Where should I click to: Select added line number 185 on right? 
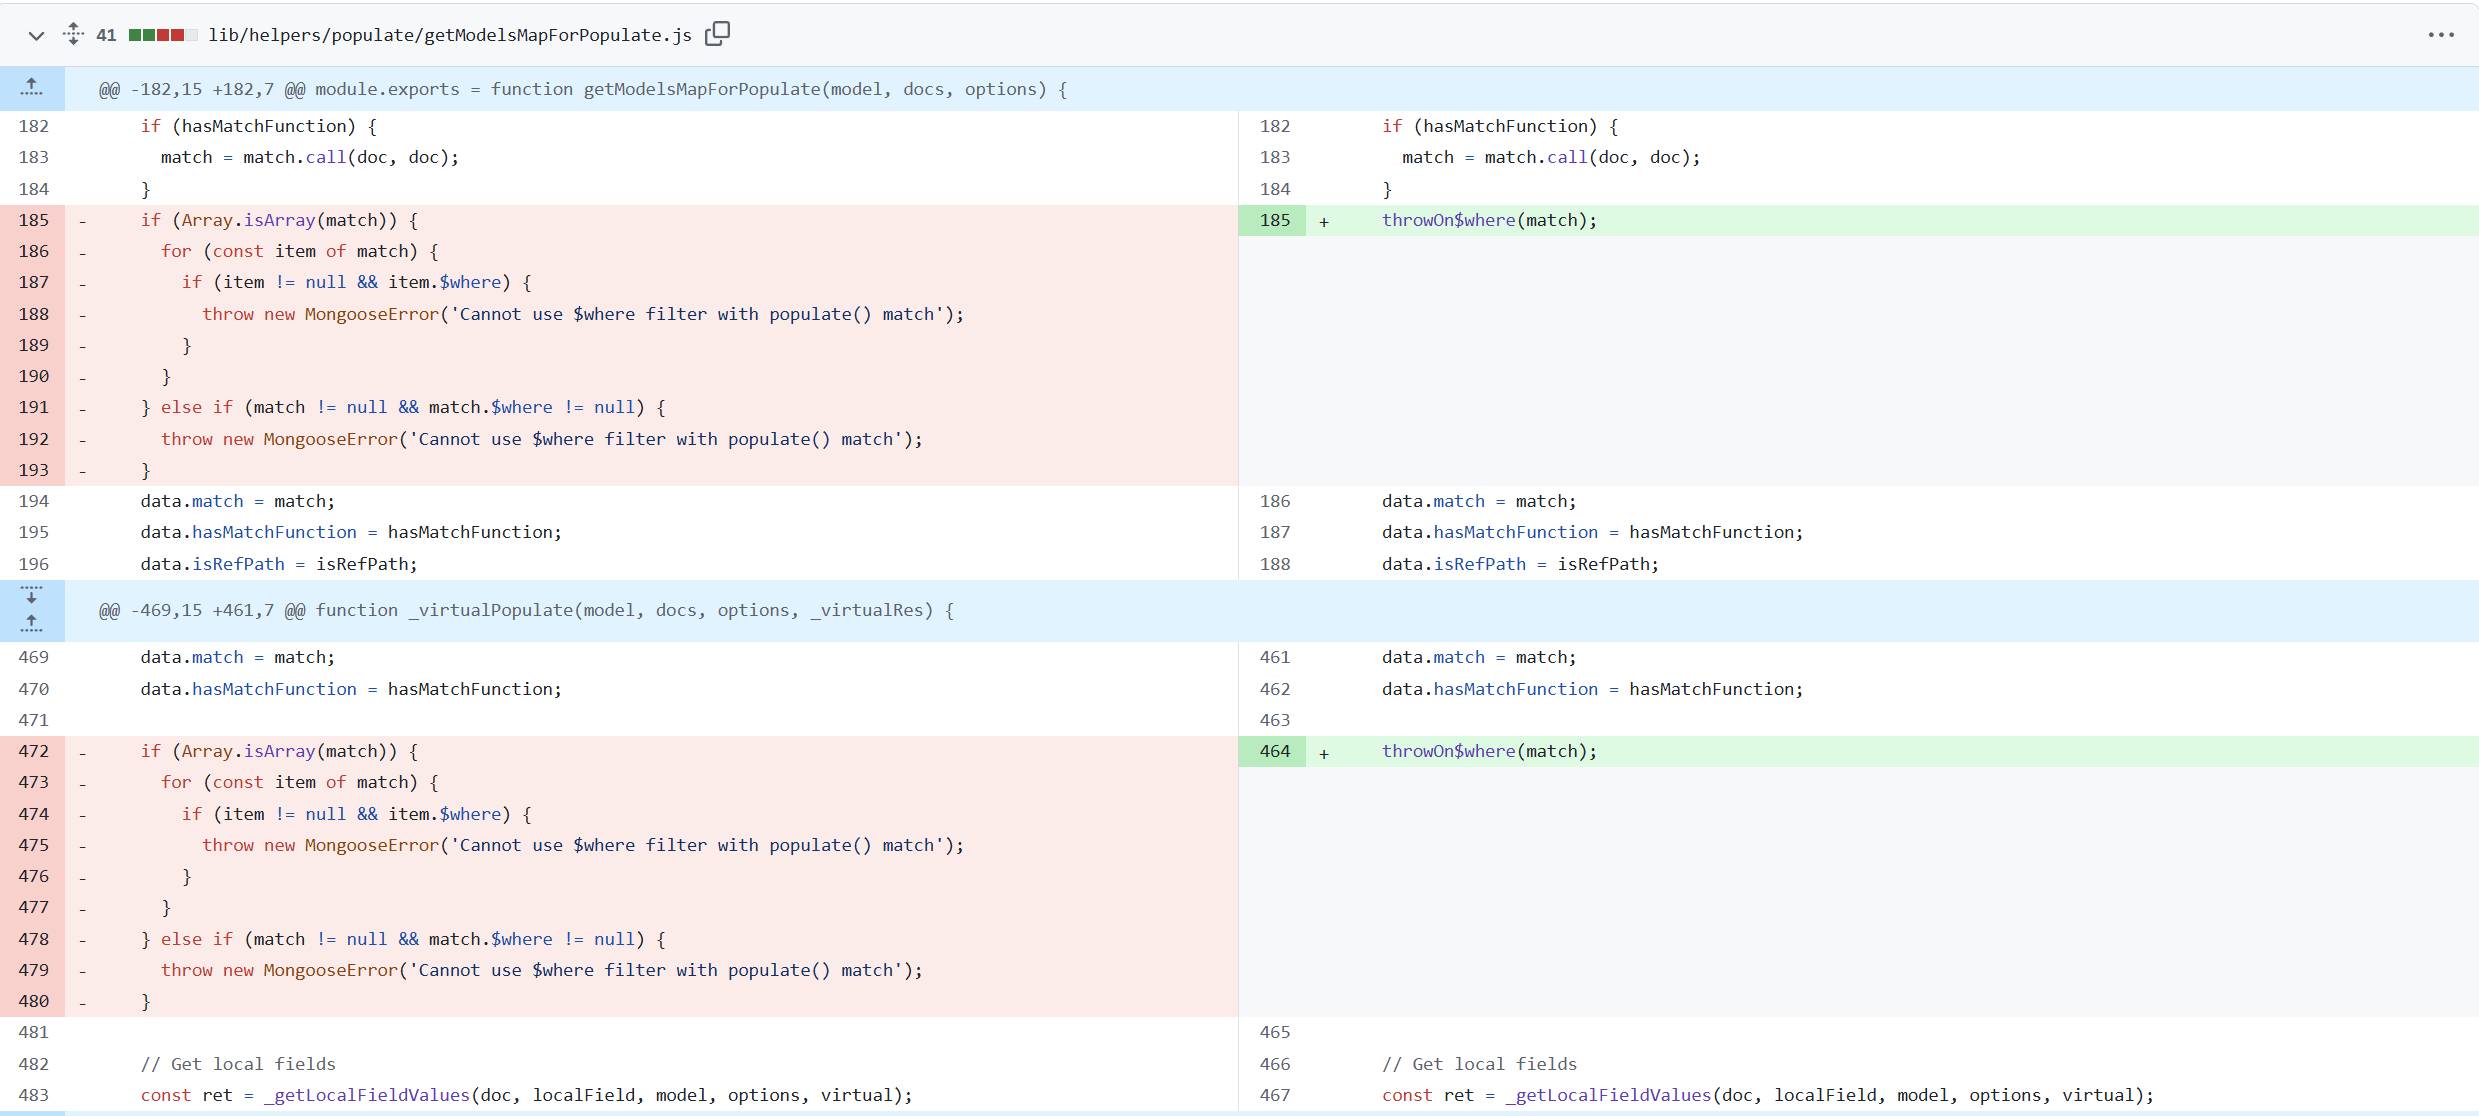click(1273, 220)
